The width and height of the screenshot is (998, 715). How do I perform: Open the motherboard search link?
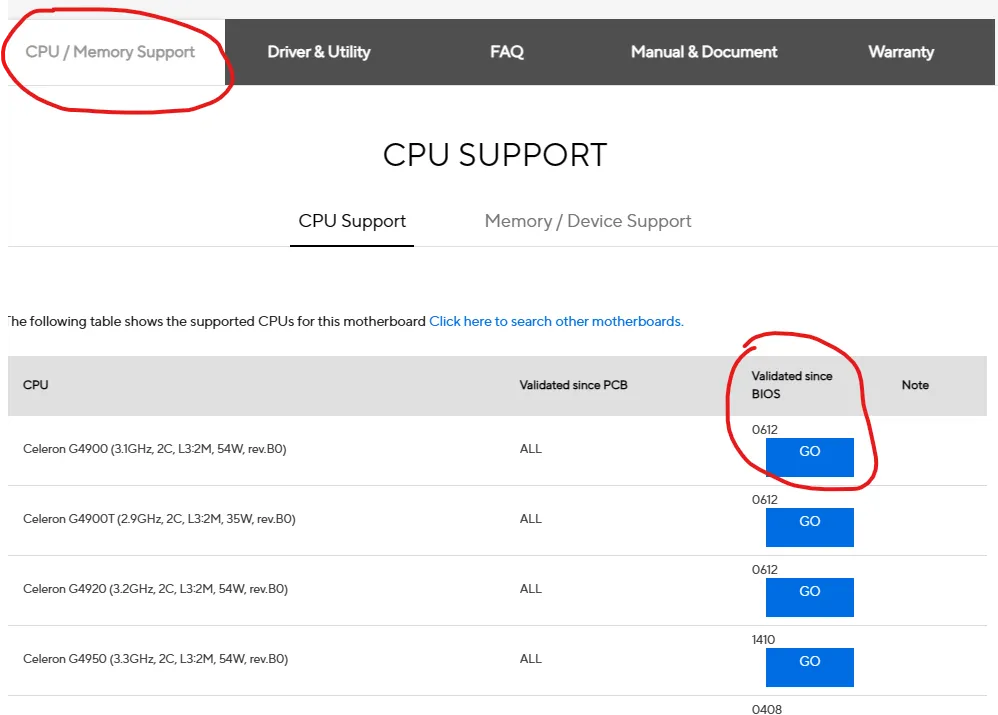[556, 321]
